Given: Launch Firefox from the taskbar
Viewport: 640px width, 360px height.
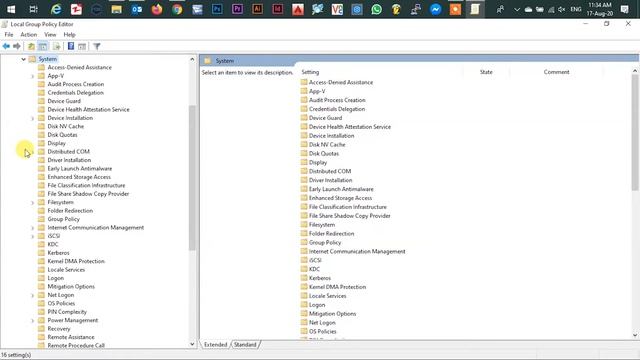Looking at the screenshot, I should 157,9.
